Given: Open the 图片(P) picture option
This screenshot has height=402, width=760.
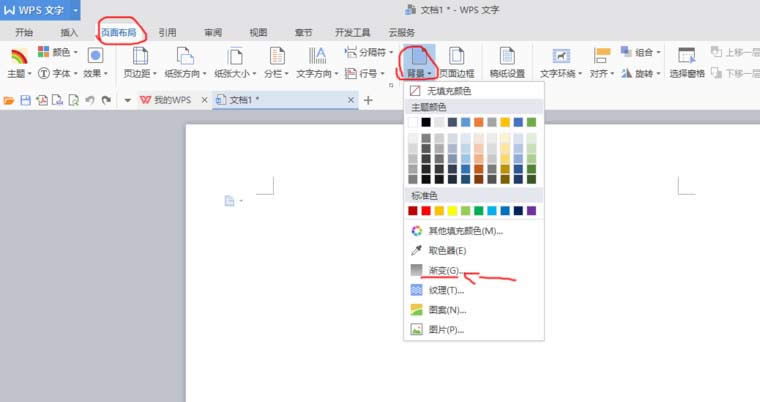Looking at the screenshot, I should click(x=474, y=330).
